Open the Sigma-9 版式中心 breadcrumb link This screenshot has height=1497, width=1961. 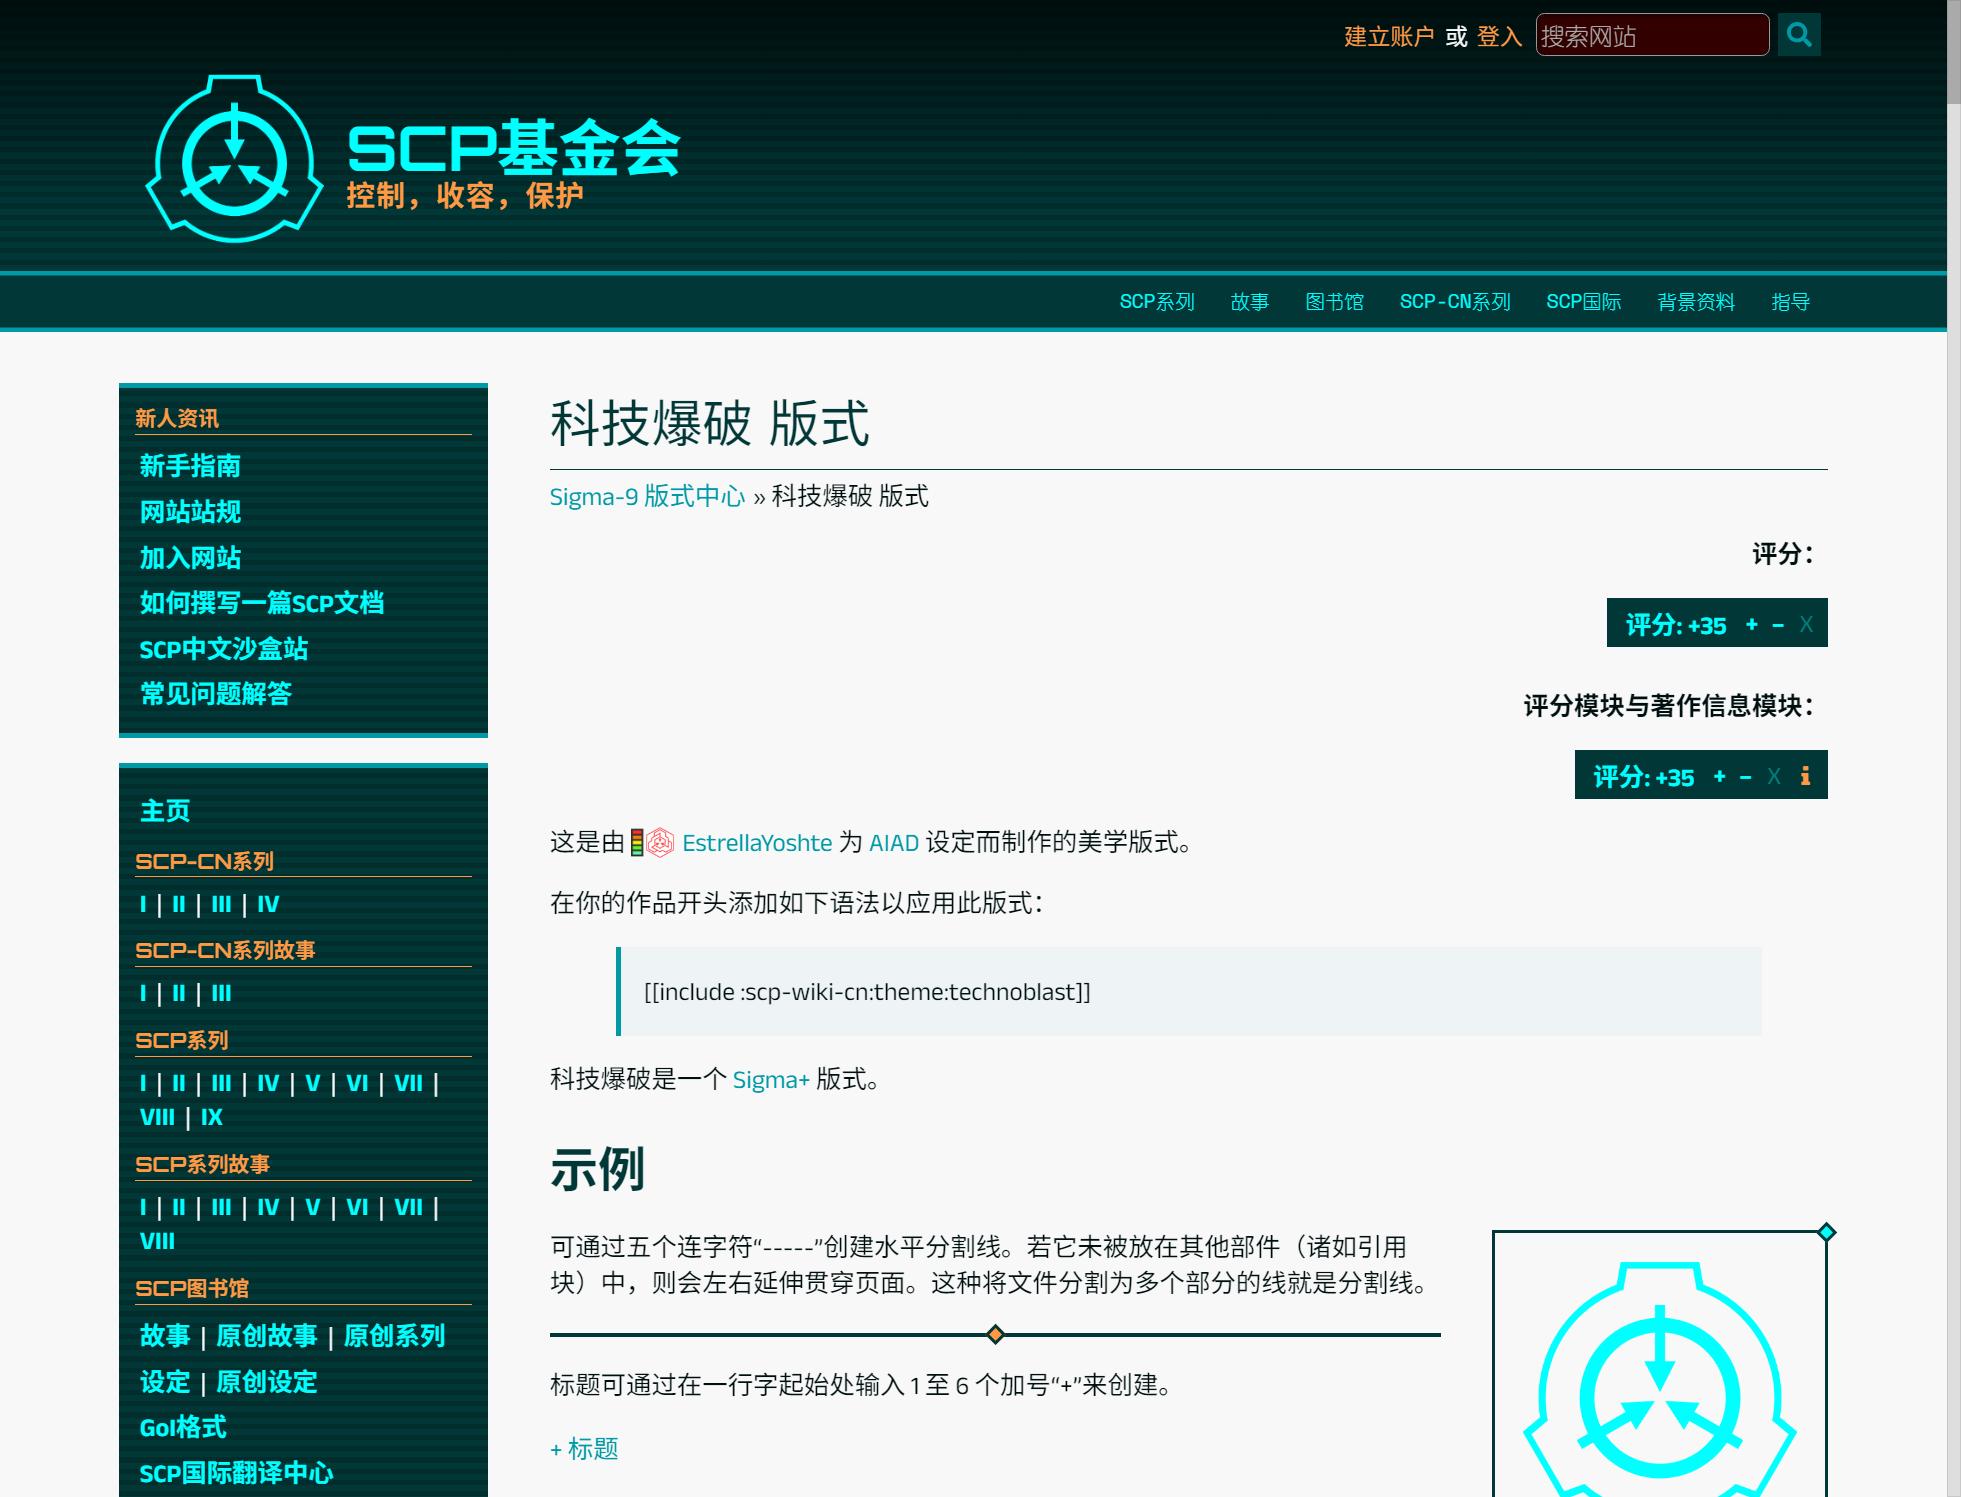(647, 496)
